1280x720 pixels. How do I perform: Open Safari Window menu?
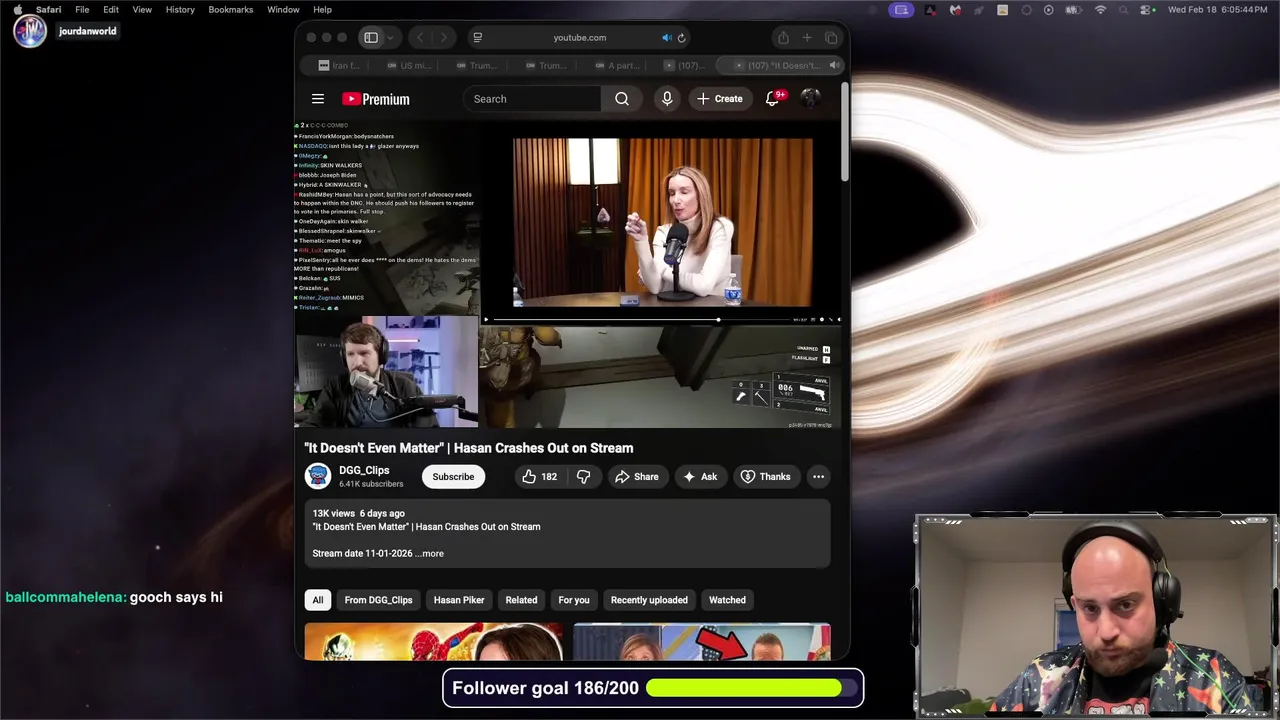[x=283, y=10]
